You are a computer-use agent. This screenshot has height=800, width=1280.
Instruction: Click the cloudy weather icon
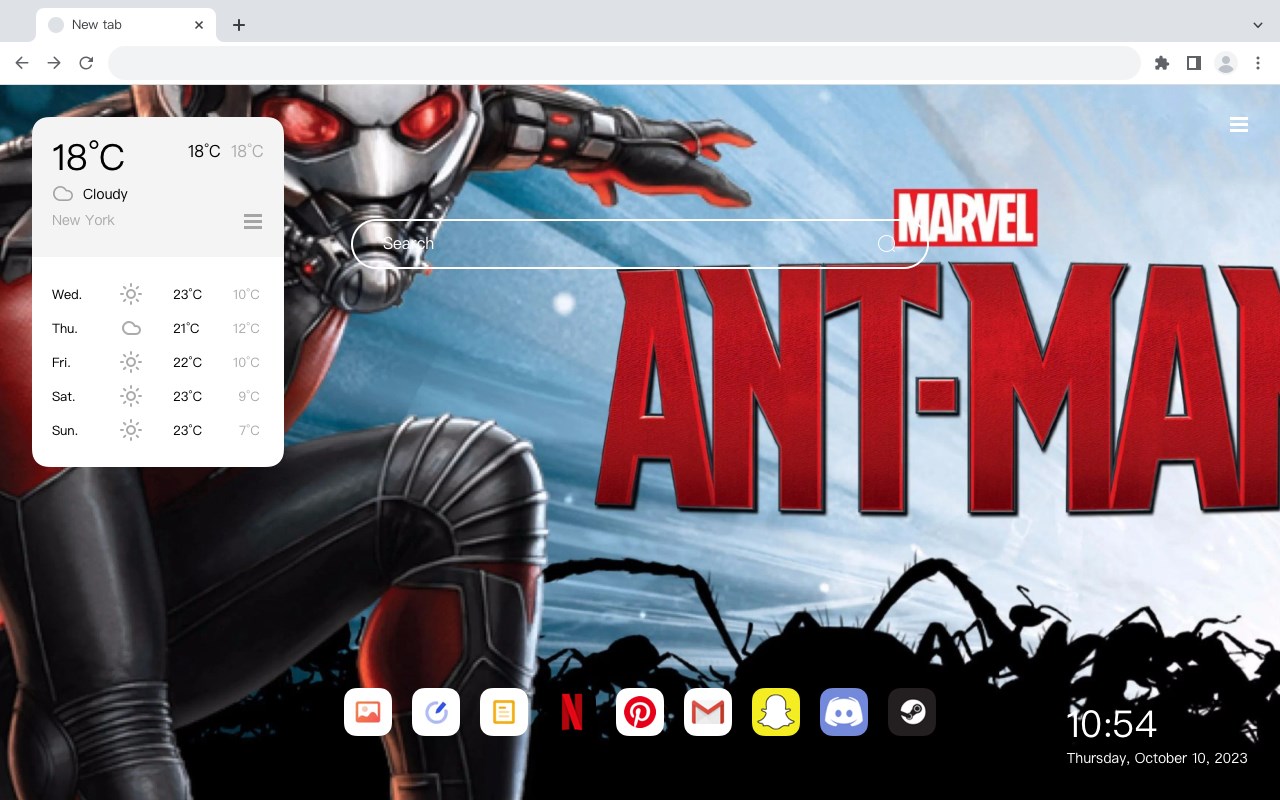coord(63,194)
